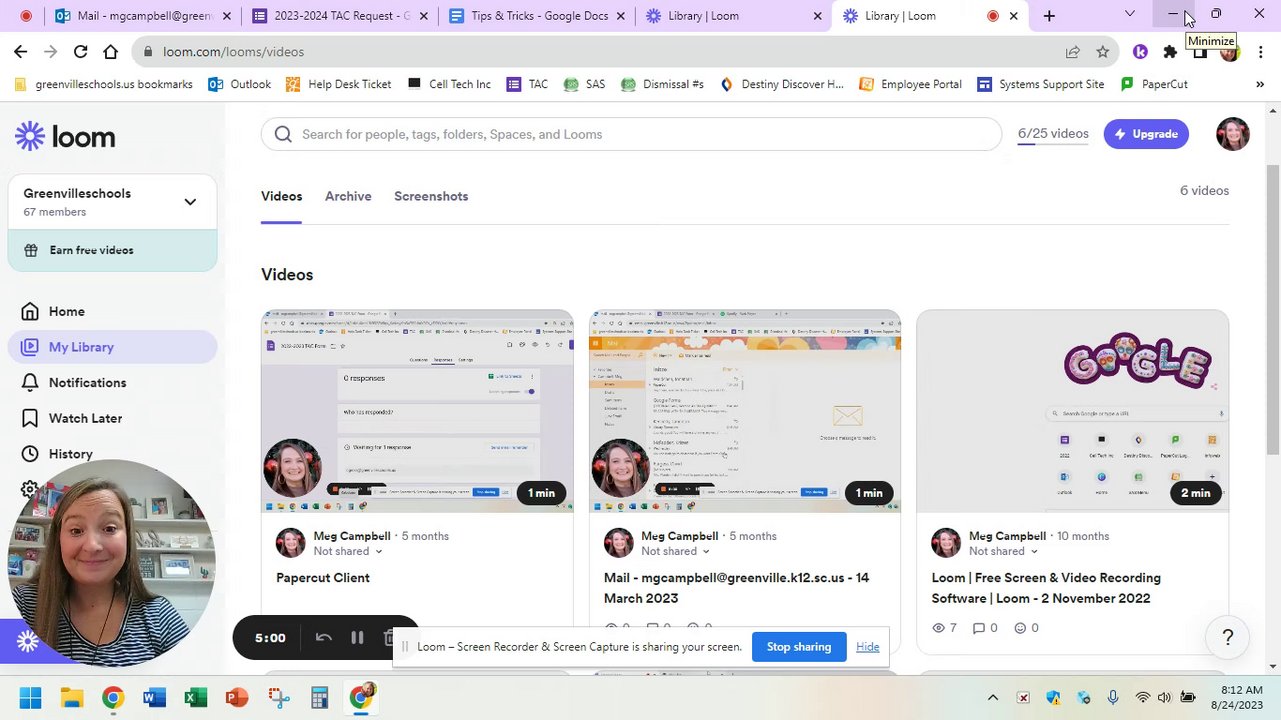
Task: Switch to the Mail browser tab
Action: coord(143,16)
